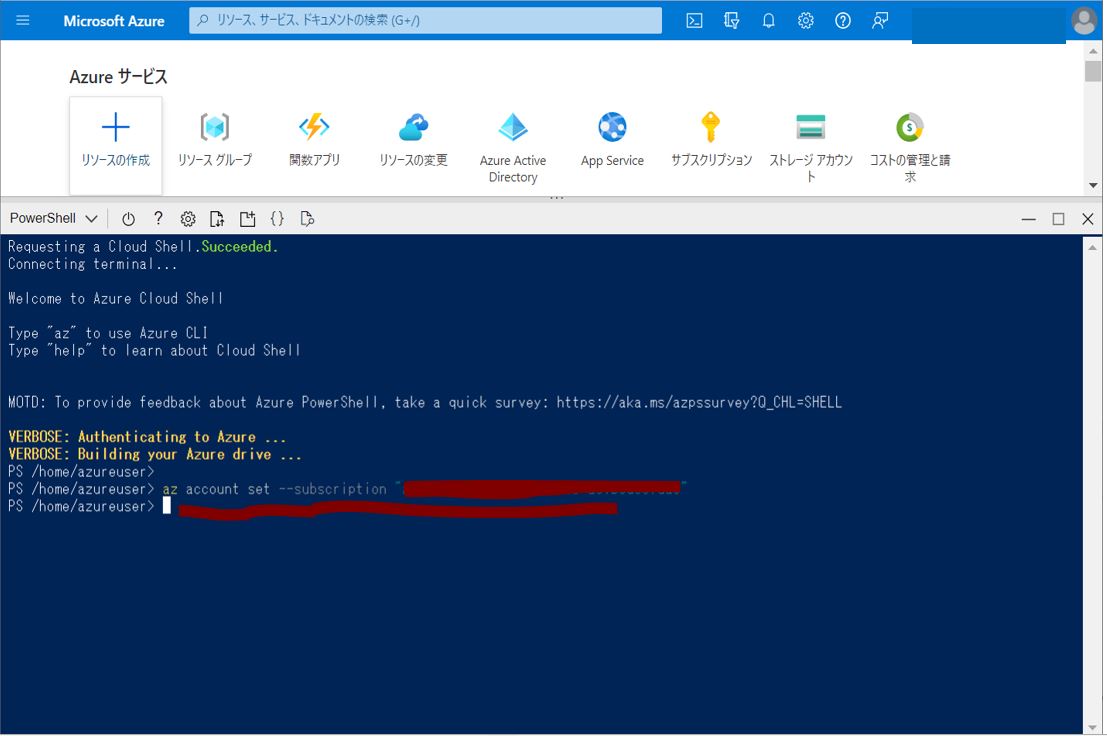Open the Azure portal hamburger menu
The height and width of the screenshot is (736, 1107).
click(23, 20)
